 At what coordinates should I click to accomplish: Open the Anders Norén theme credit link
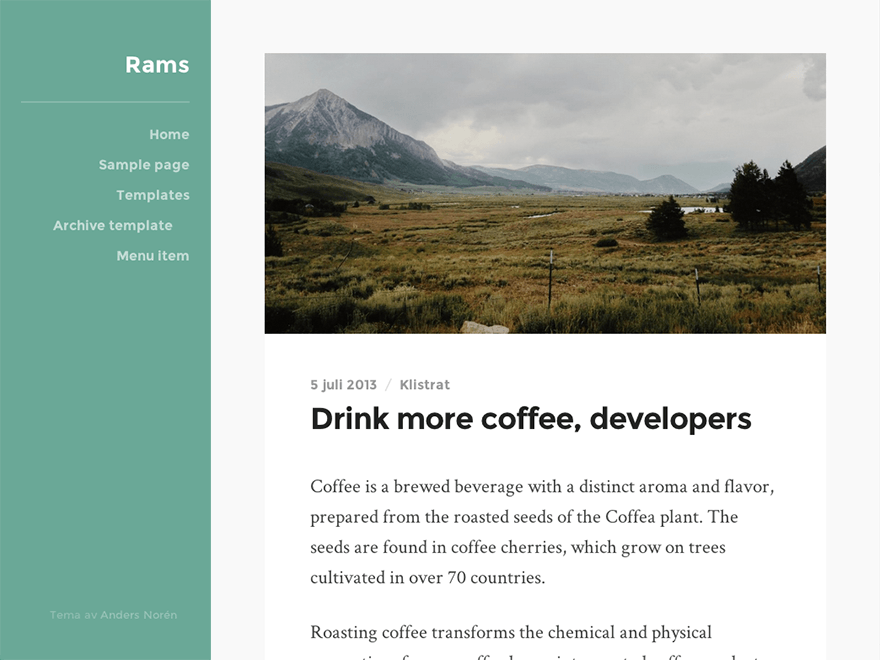pos(140,614)
